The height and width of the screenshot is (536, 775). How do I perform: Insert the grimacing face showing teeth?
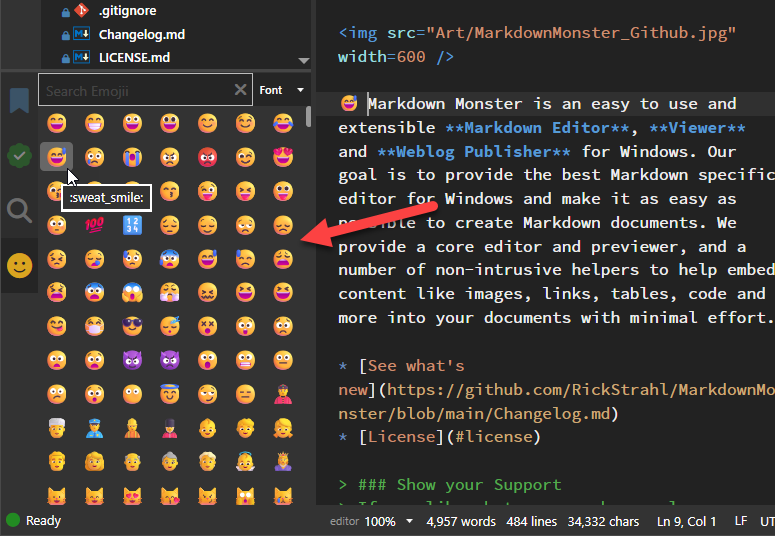click(x=245, y=360)
